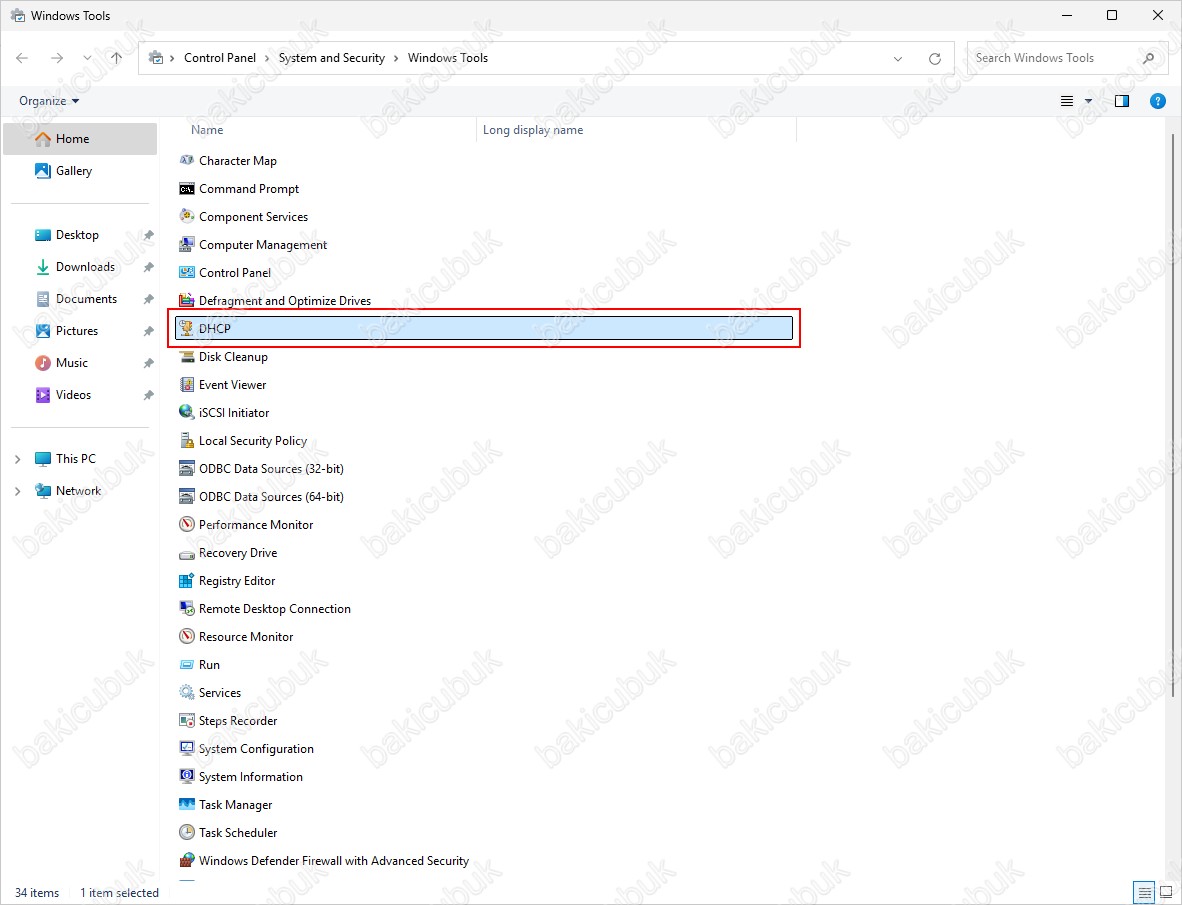Screen dimensions: 1182x905
Task: Go up one folder level
Action: pyautogui.click(x=116, y=58)
